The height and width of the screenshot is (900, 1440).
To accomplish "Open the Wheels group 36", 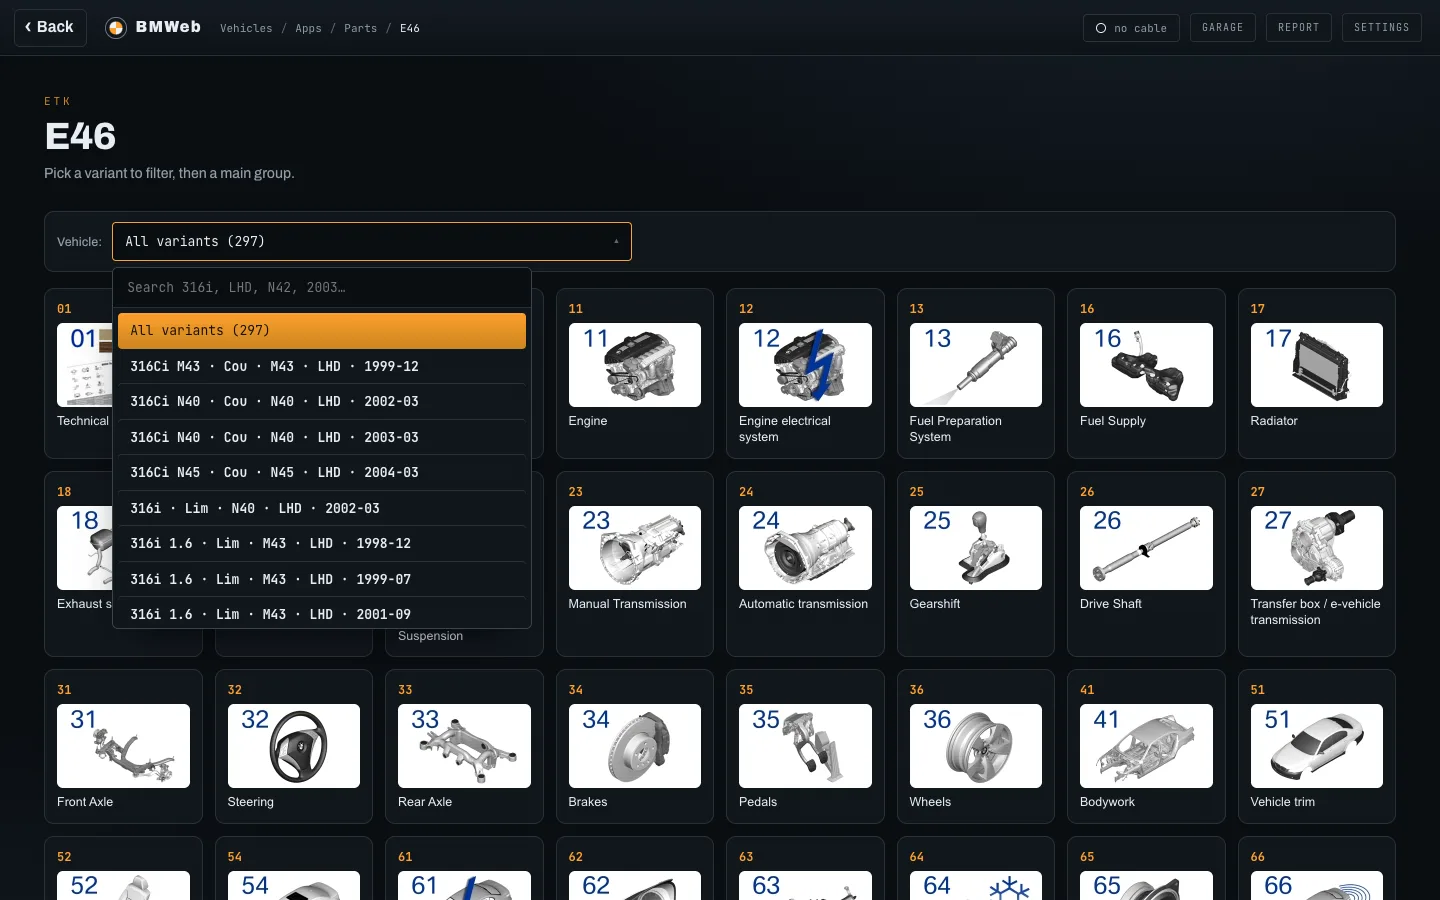I will [976, 747].
